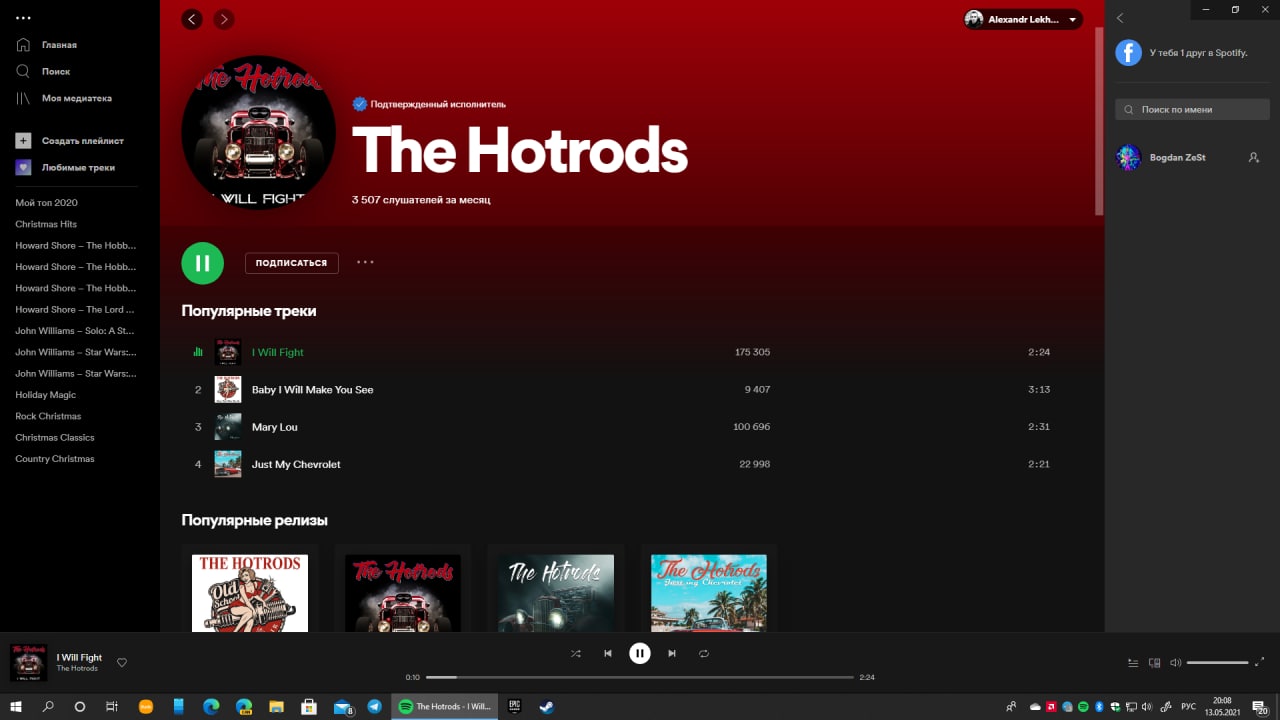This screenshot has width=1280, height=720.
Task: Switch to full screen mode icon
Action: (1260, 662)
